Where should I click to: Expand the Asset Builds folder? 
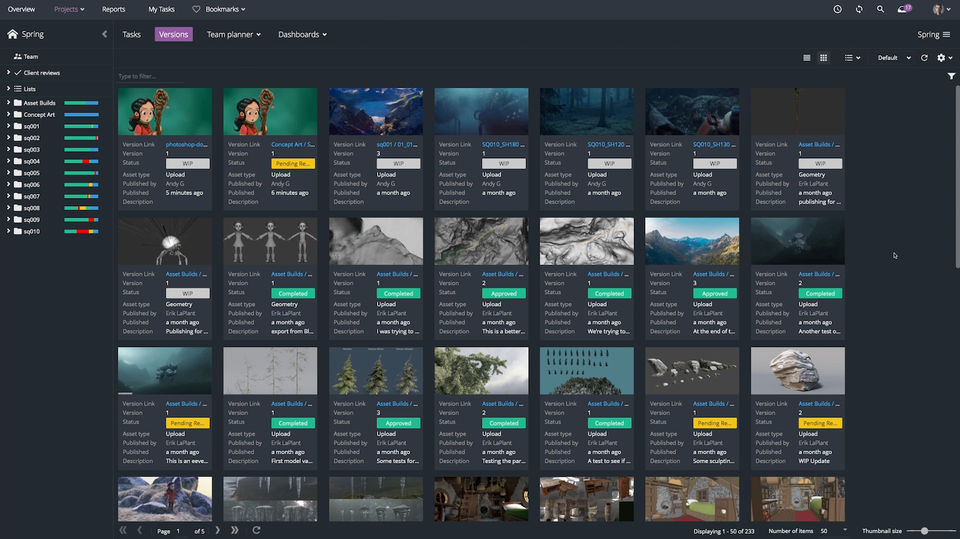tap(8, 103)
